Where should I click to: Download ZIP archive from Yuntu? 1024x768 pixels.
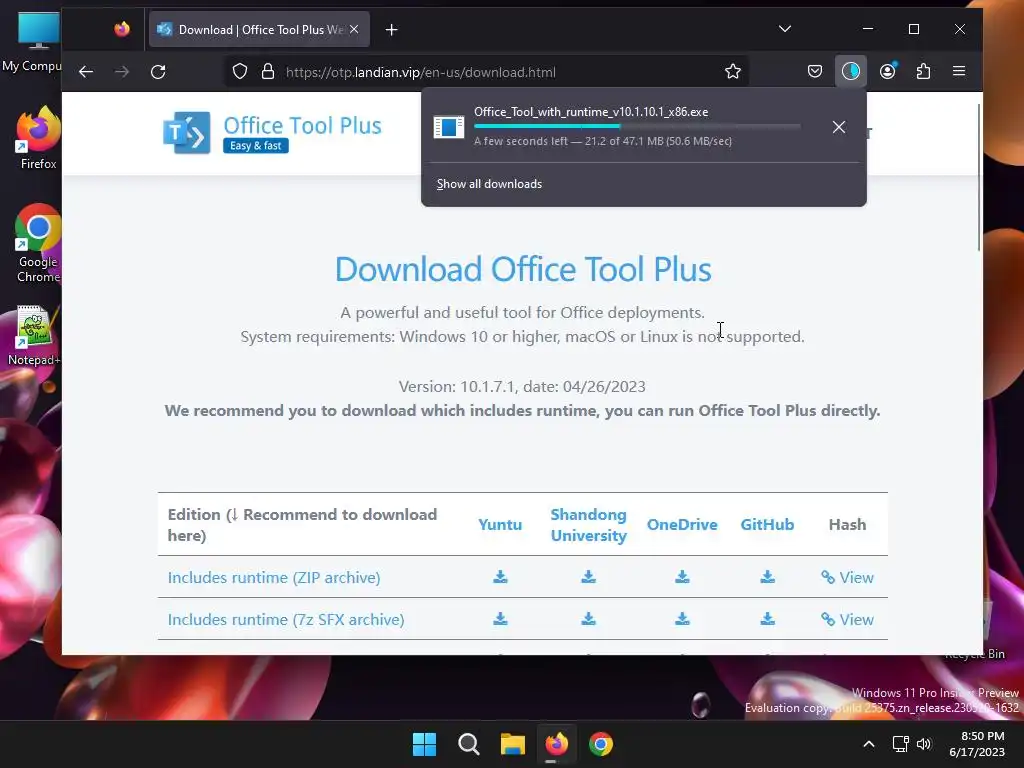tap(500, 577)
